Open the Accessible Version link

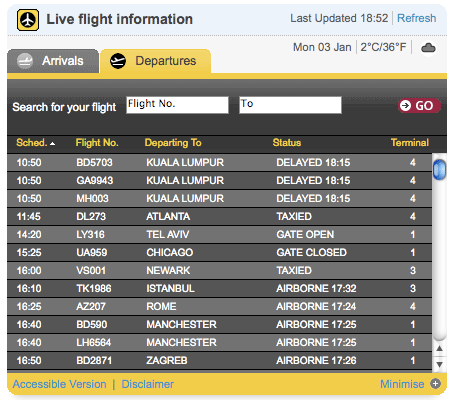[x=59, y=384]
